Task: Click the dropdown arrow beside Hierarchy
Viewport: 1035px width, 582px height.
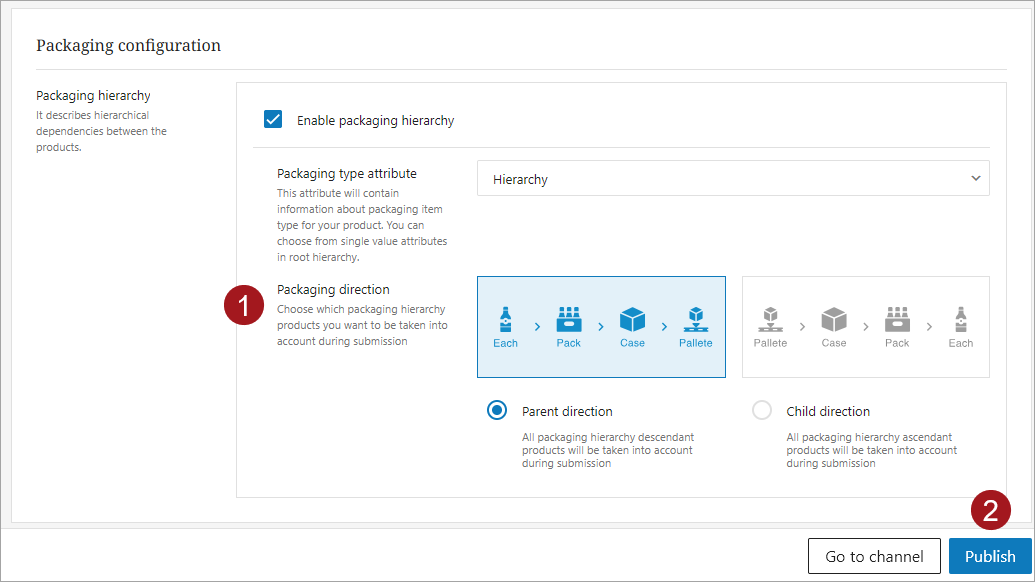Action: tap(975, 179)
